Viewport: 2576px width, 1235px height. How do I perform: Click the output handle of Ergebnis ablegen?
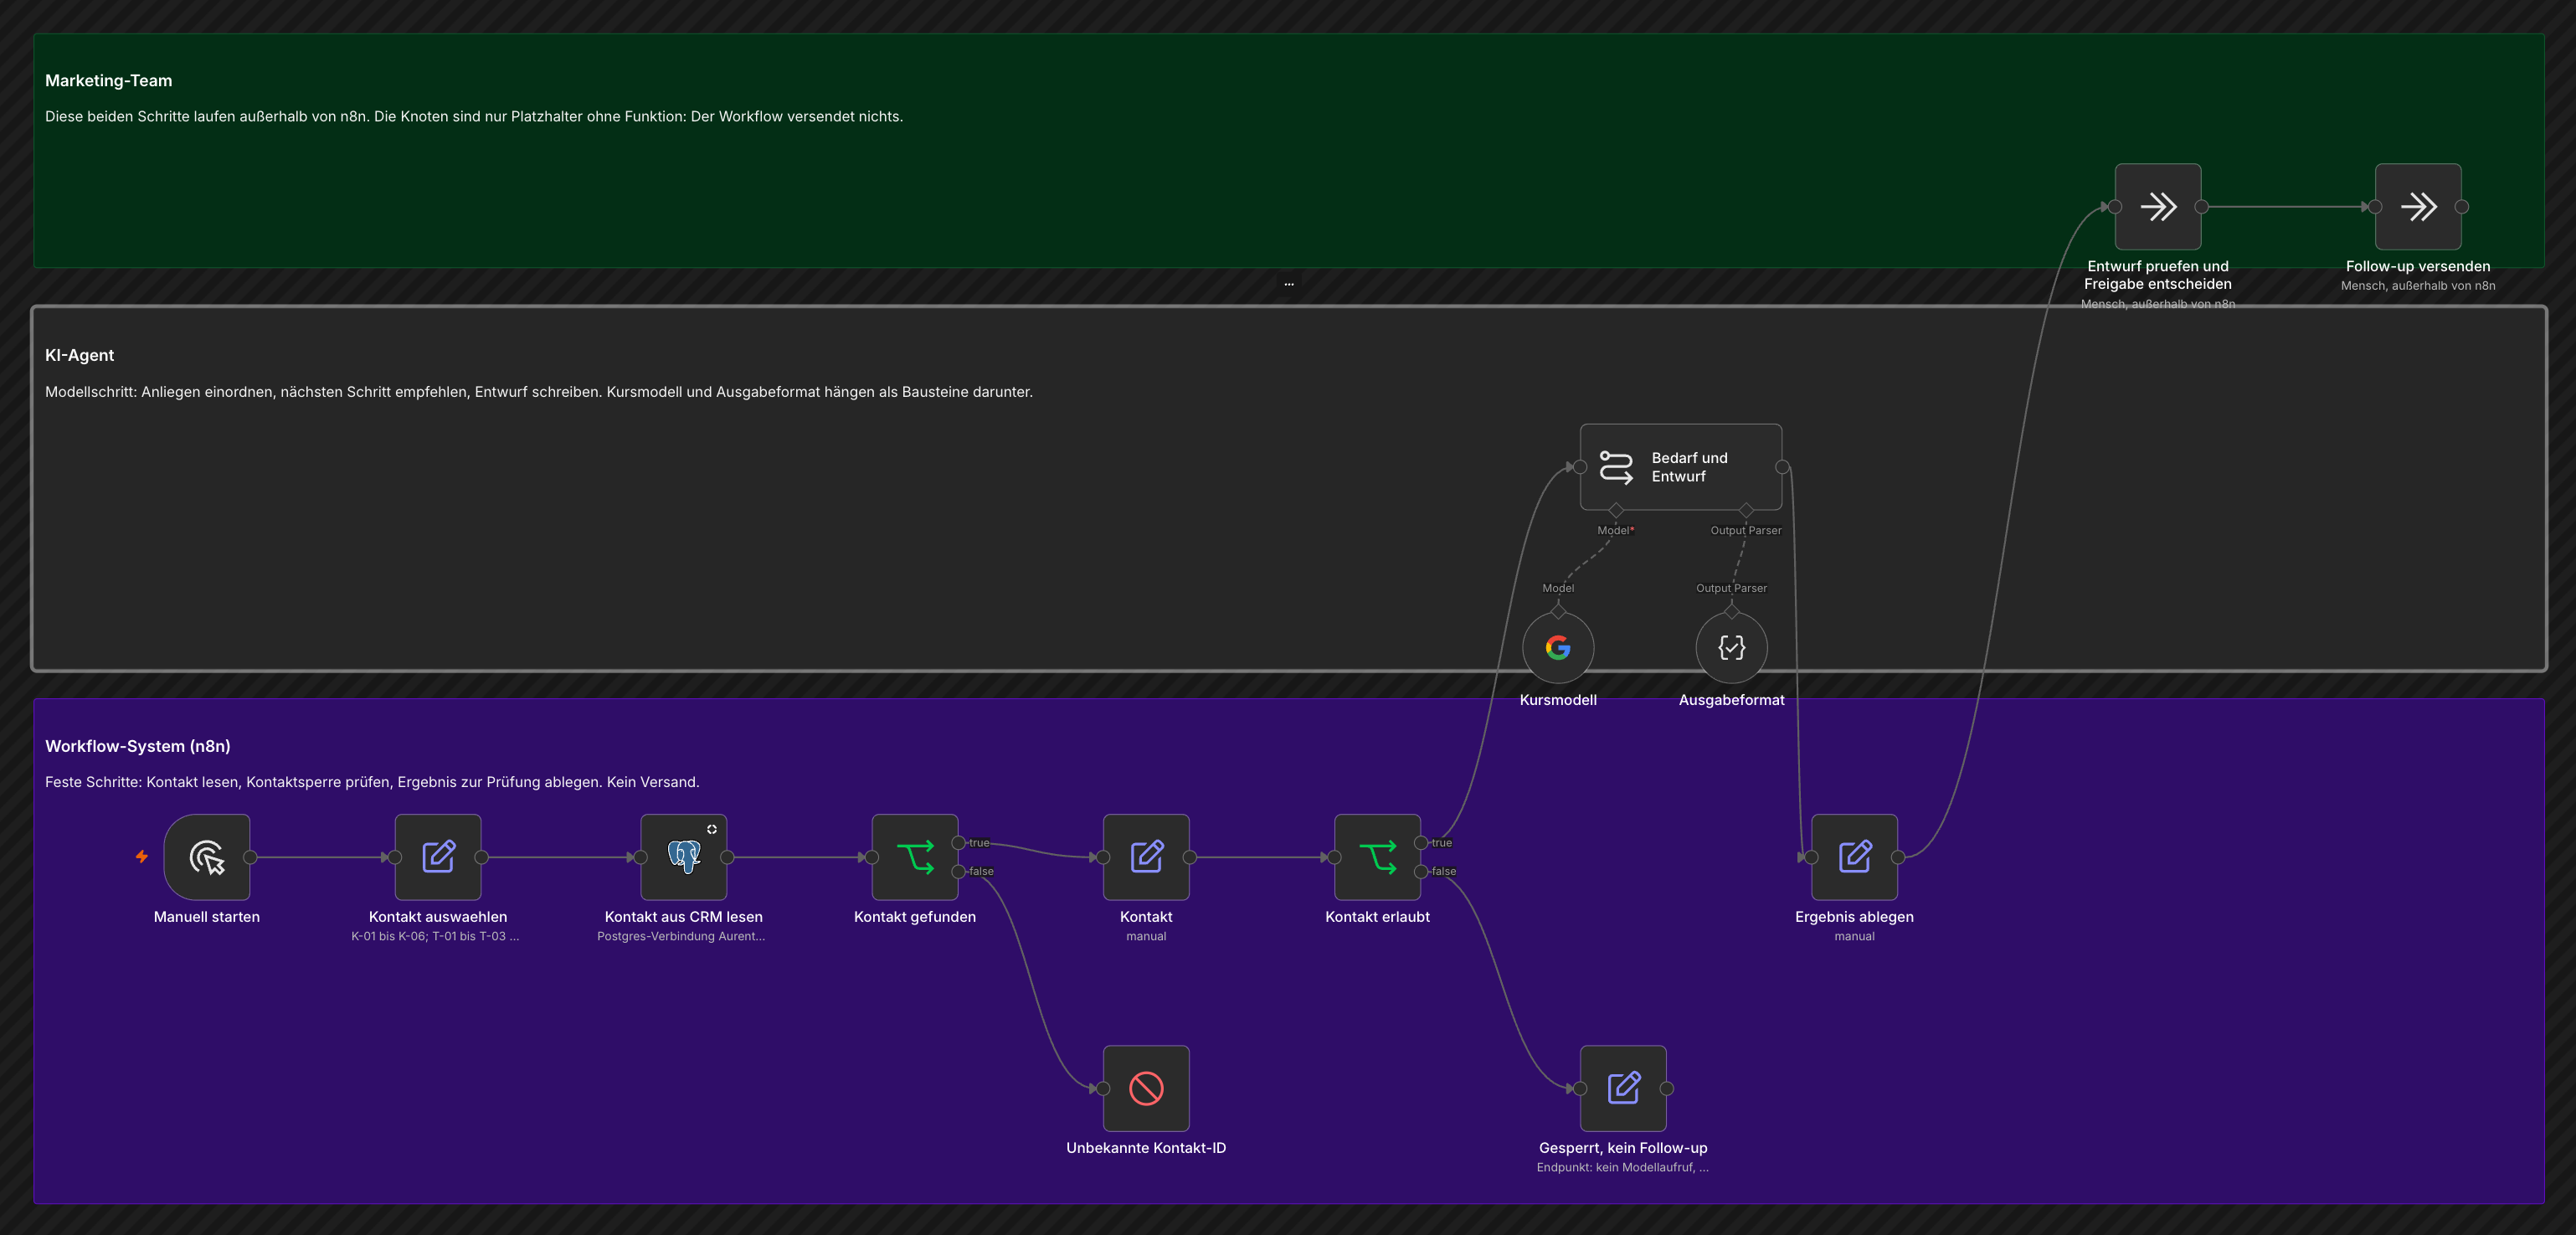(1898, 857)
